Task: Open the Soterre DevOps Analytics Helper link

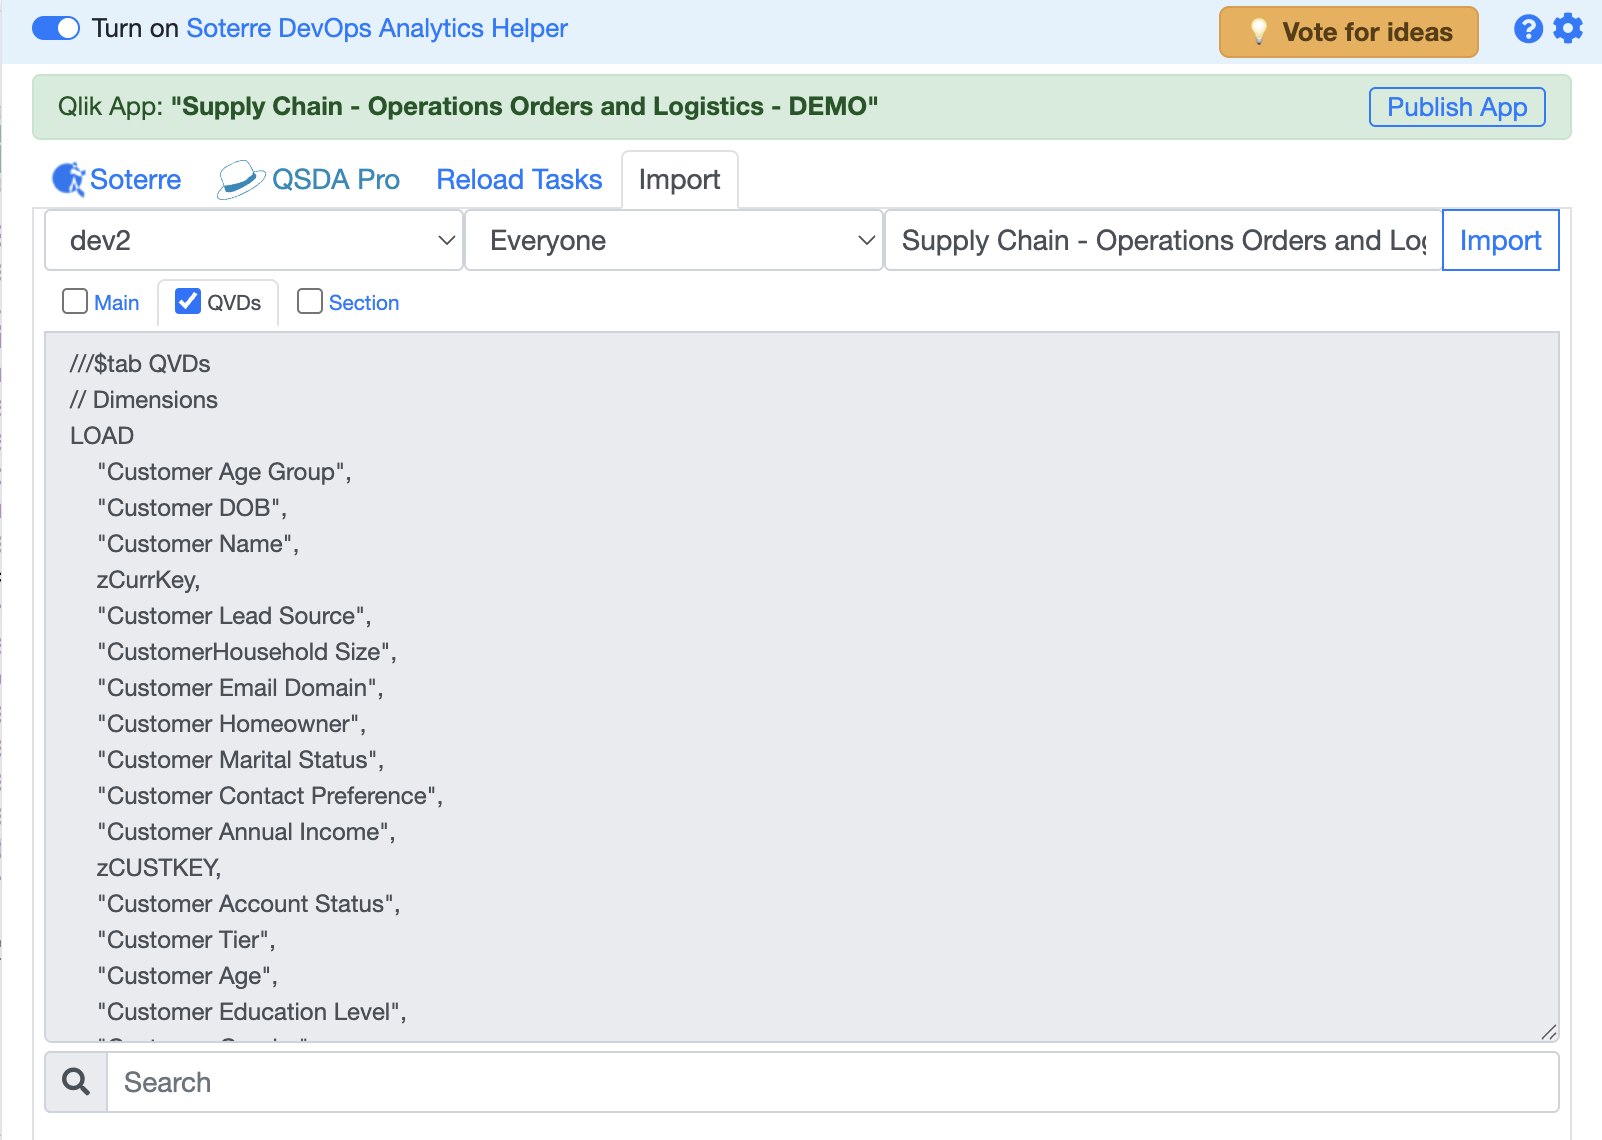Action: click(377, 28)
